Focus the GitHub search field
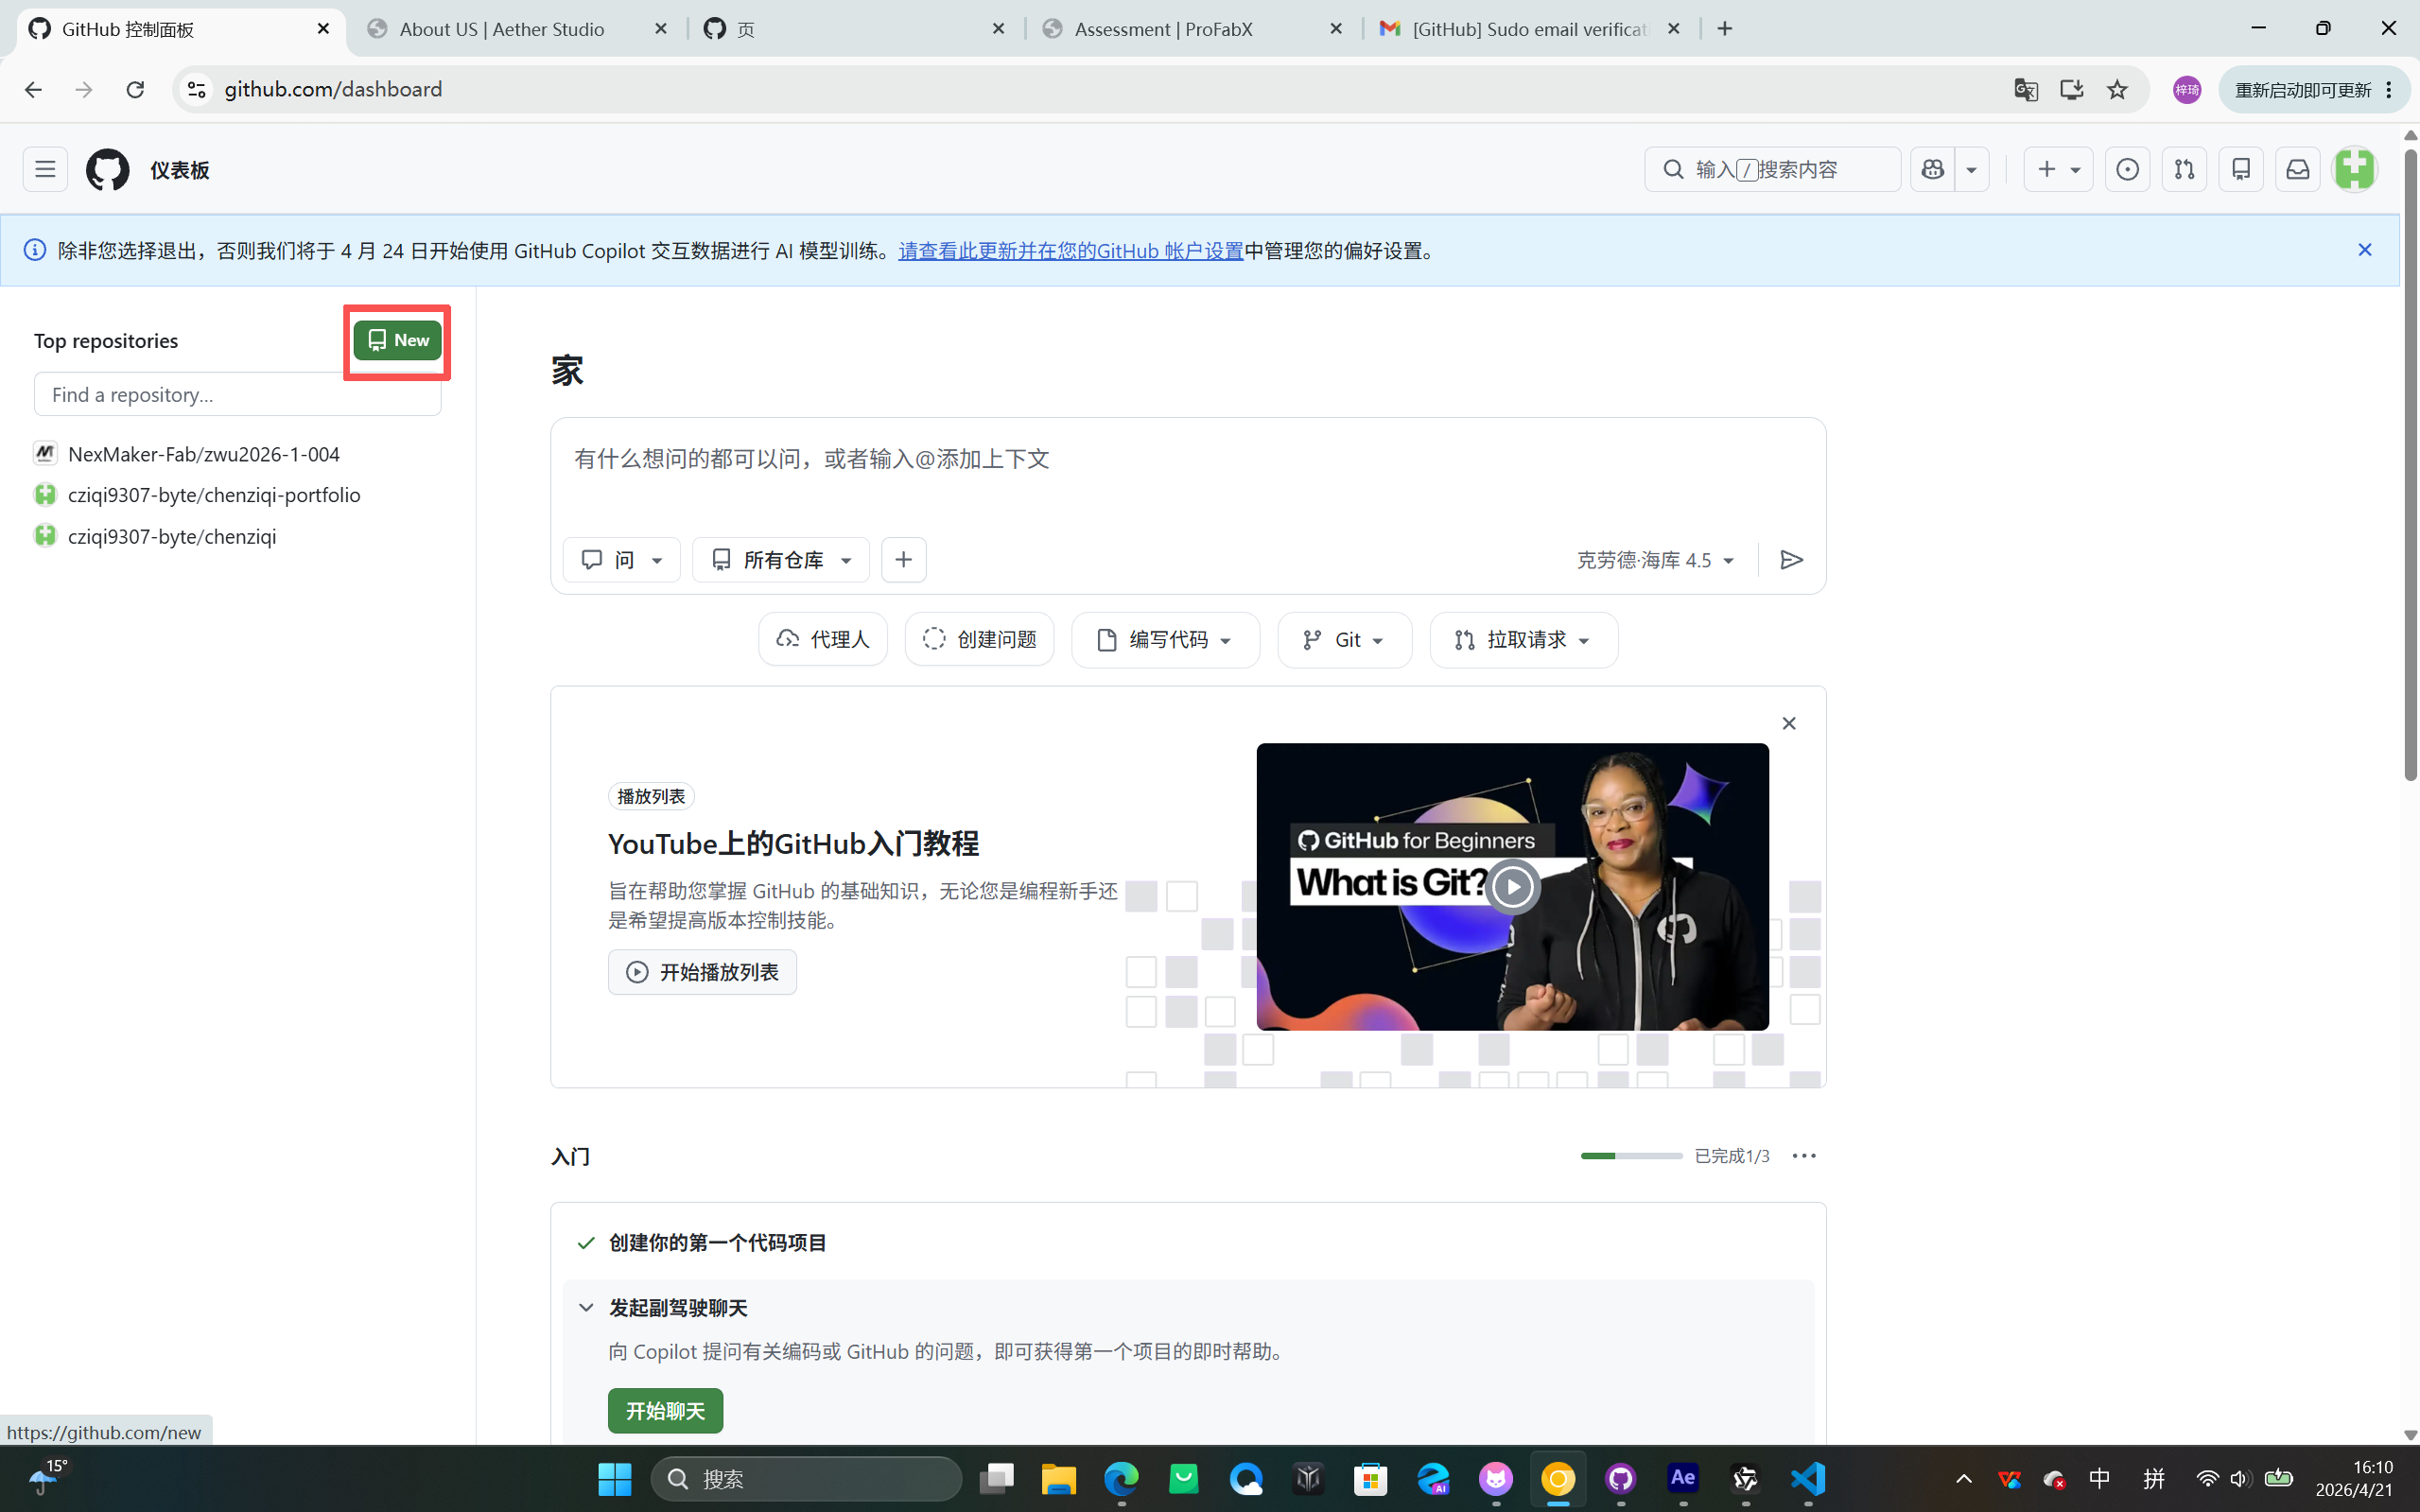2420x1512 pixels. (1772, 169)
